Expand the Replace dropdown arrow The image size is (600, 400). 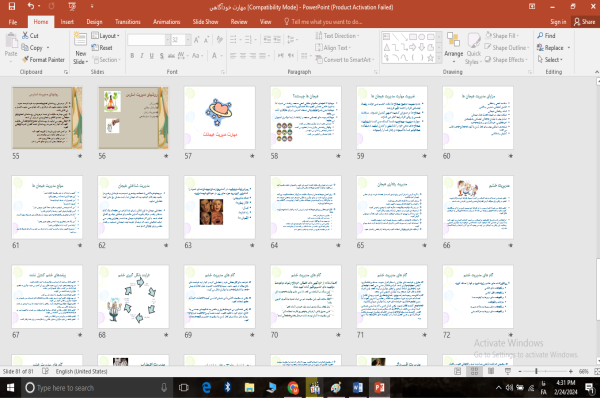coord(568,47)
